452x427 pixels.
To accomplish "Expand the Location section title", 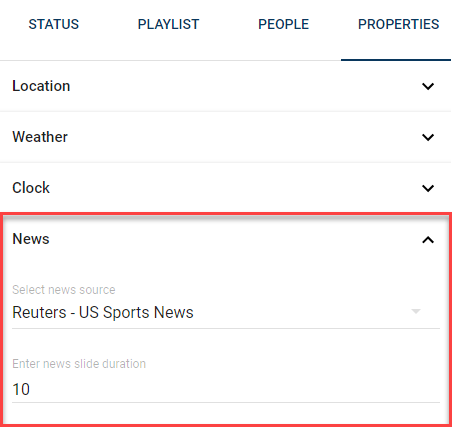I will [x=41, y=86].
